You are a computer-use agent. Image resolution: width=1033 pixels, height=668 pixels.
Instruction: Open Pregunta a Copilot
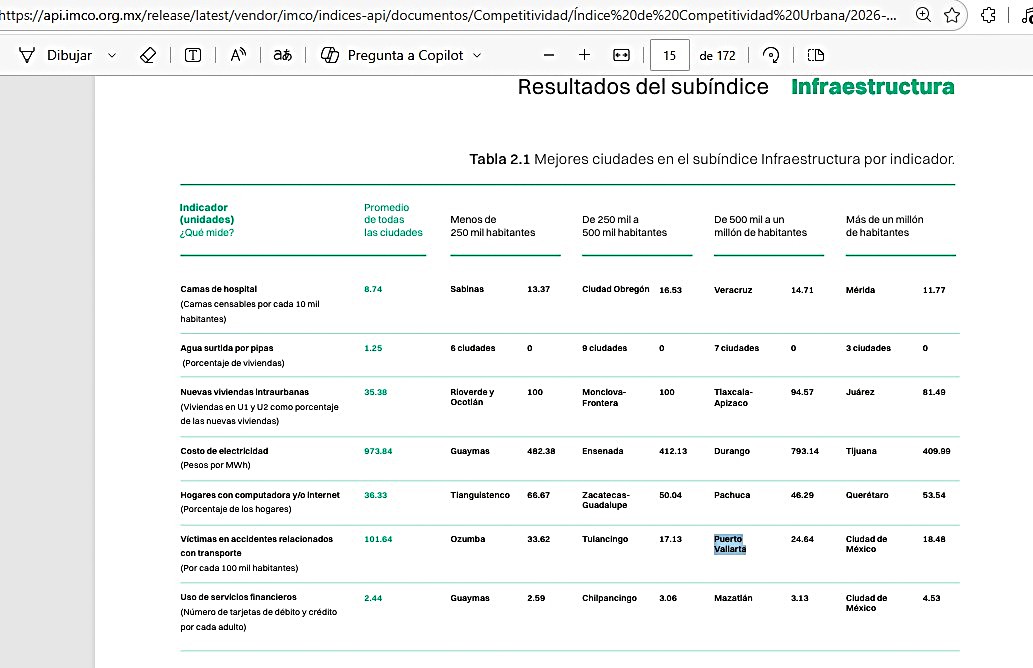pyautogui.click(x=392, y=55)
